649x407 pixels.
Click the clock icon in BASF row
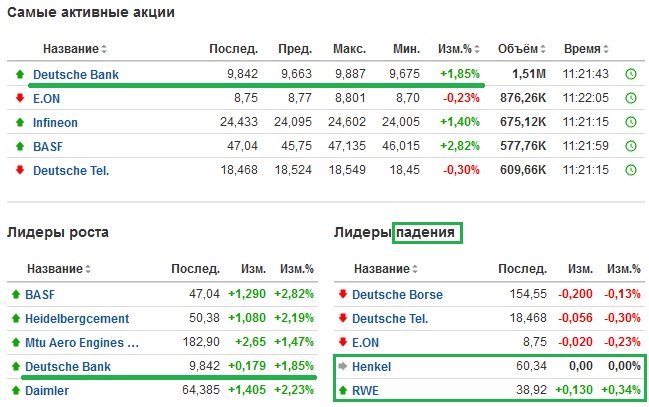[630, 146]
